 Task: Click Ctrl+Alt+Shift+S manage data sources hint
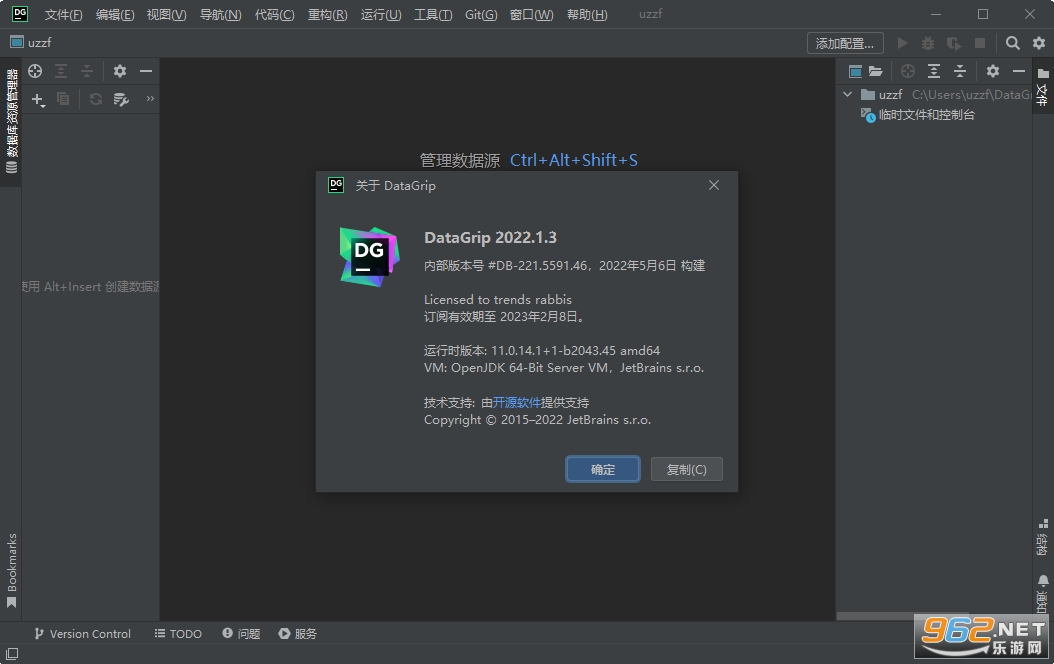(573, 160)
